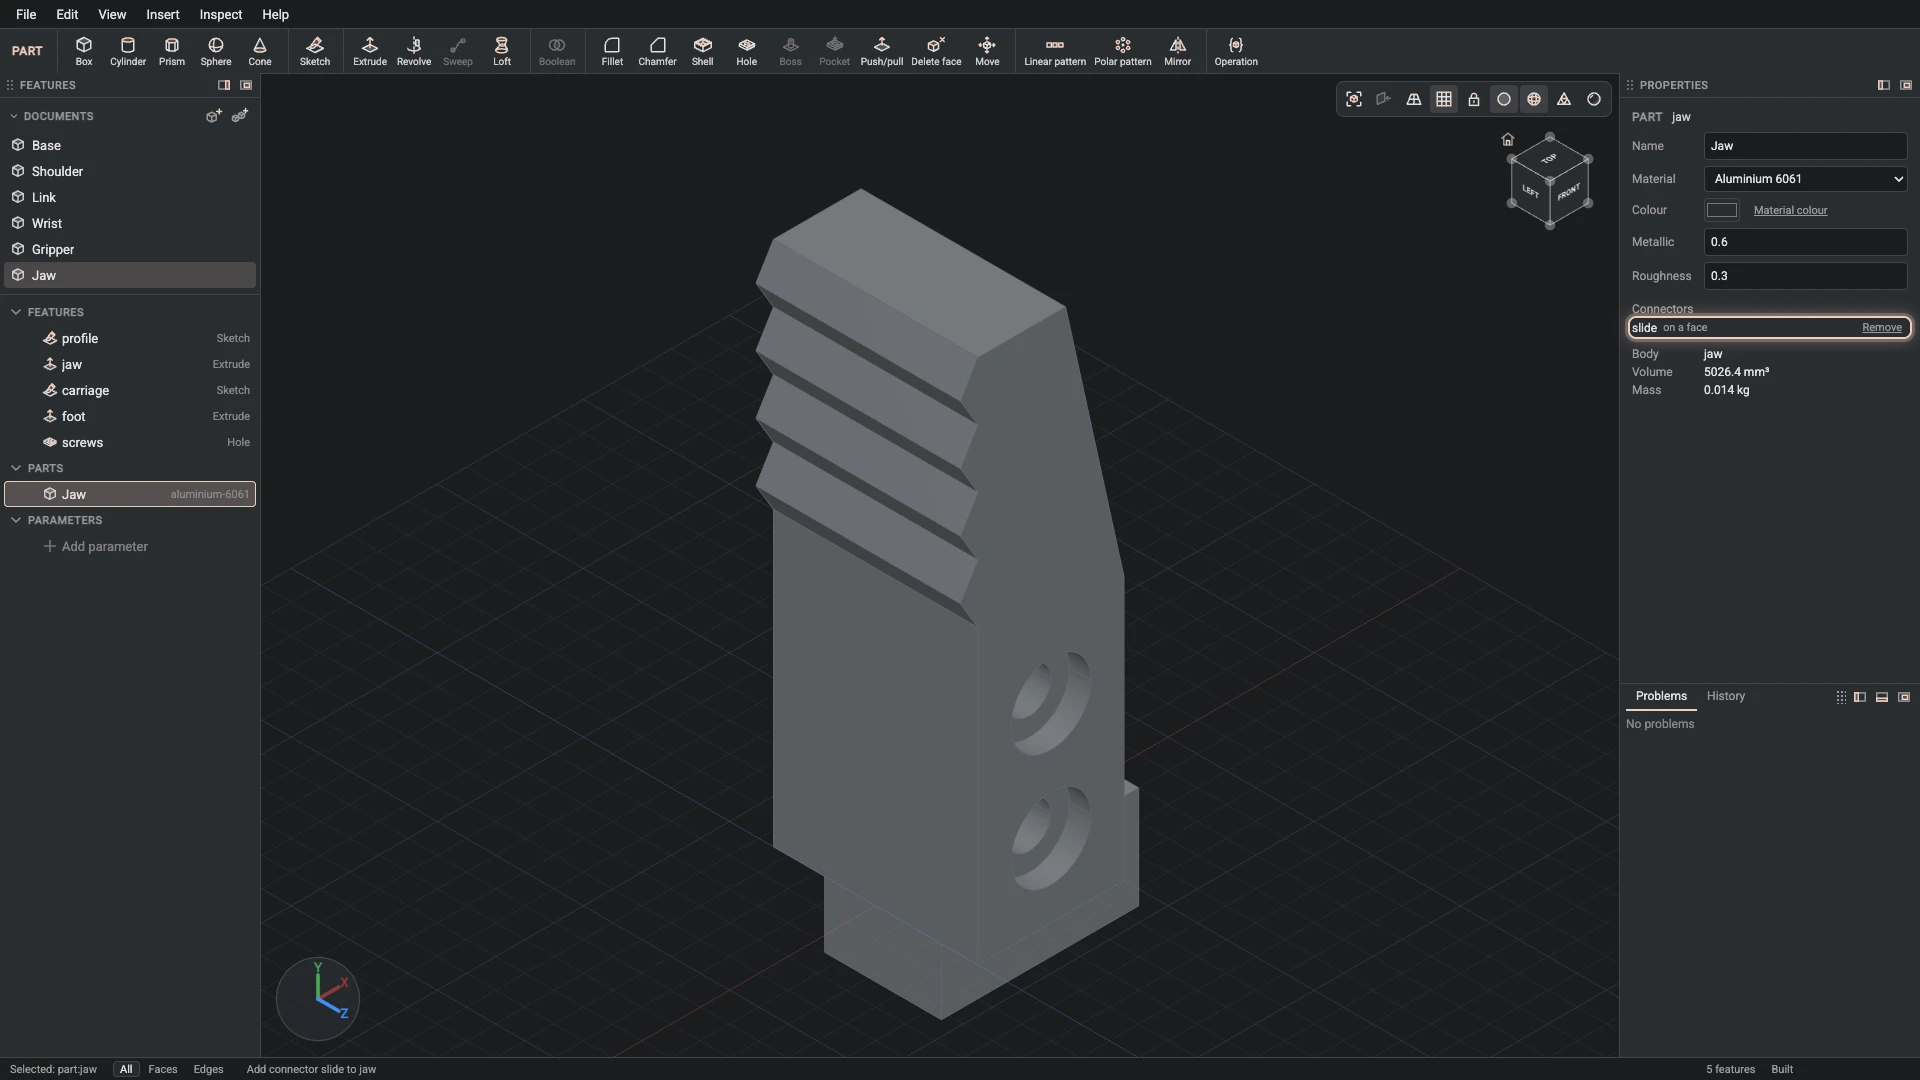Toggle the grid display in viewport toolbar
The width and height of the screenshot is (1920, 1080).
(x=1444, y=99)
